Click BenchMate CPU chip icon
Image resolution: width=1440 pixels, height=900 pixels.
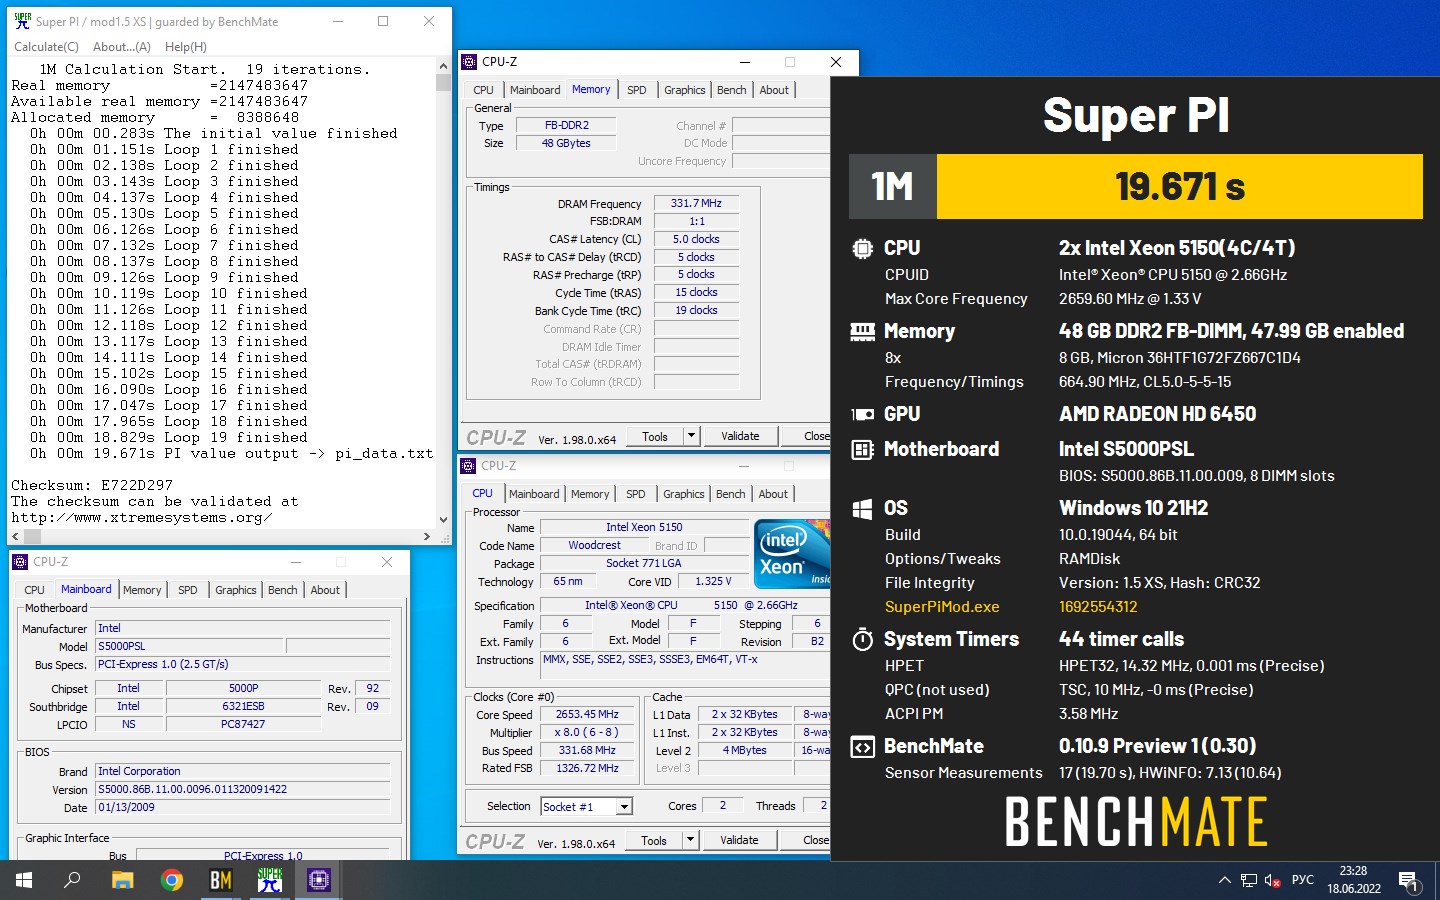point(862,248)
